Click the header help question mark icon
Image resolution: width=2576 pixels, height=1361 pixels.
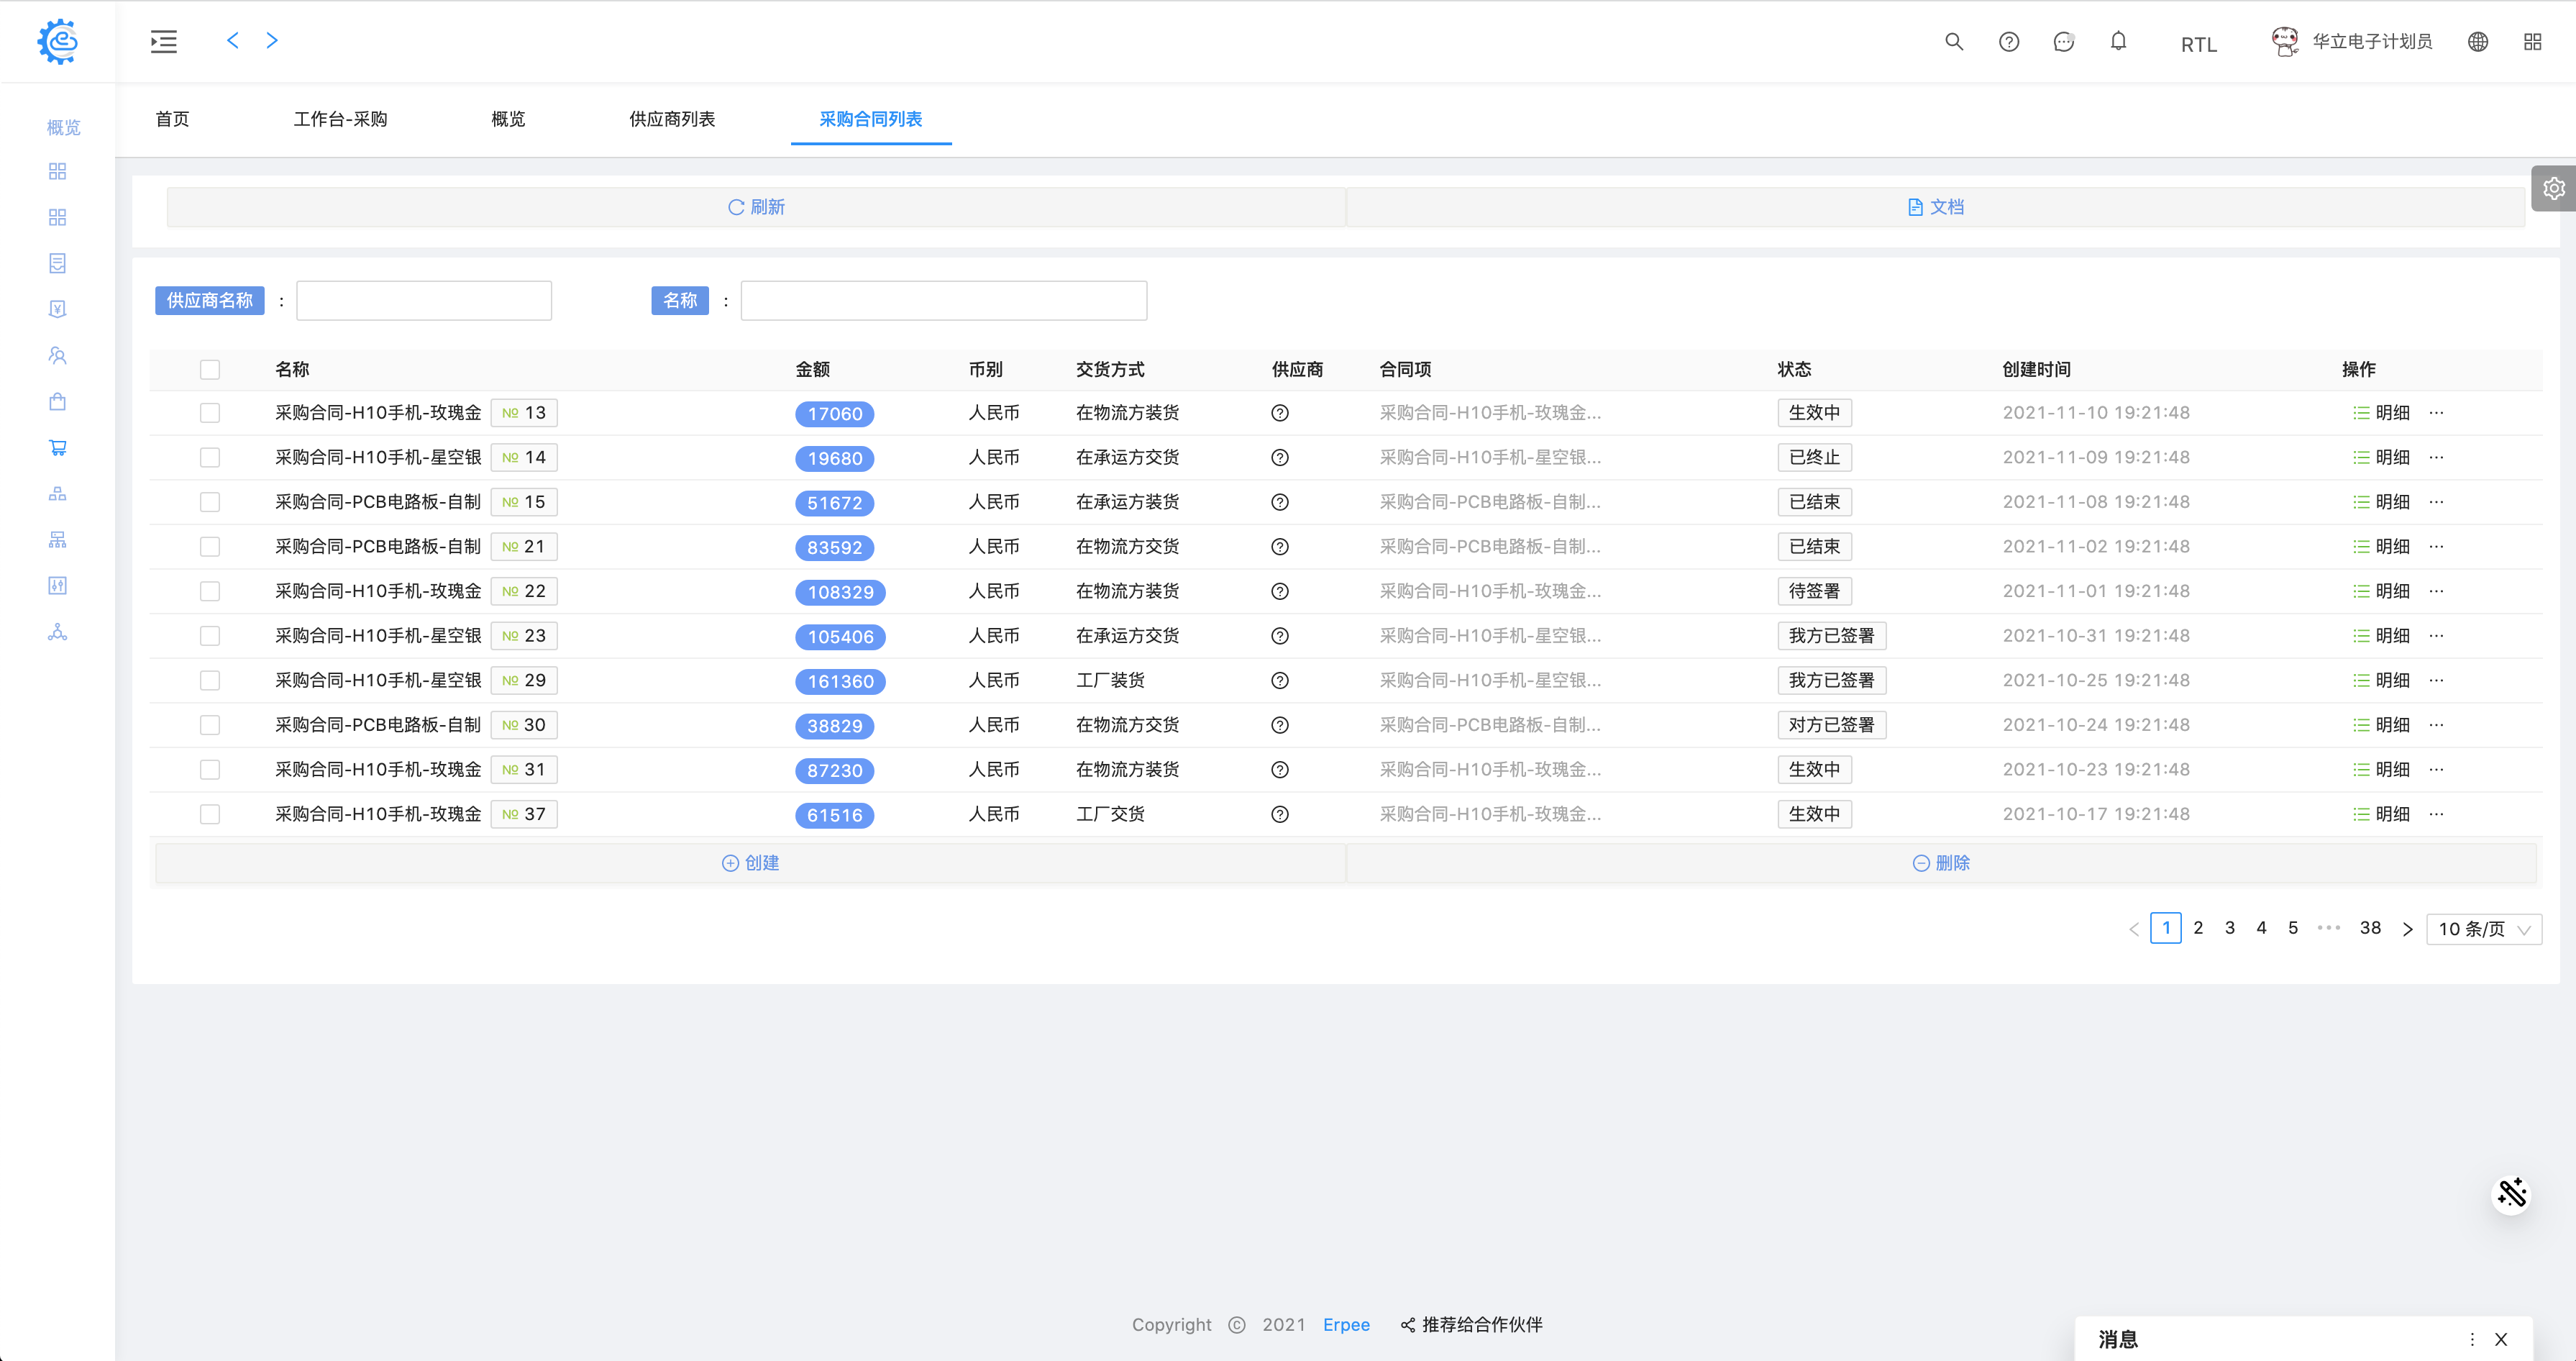point(2008,42)
